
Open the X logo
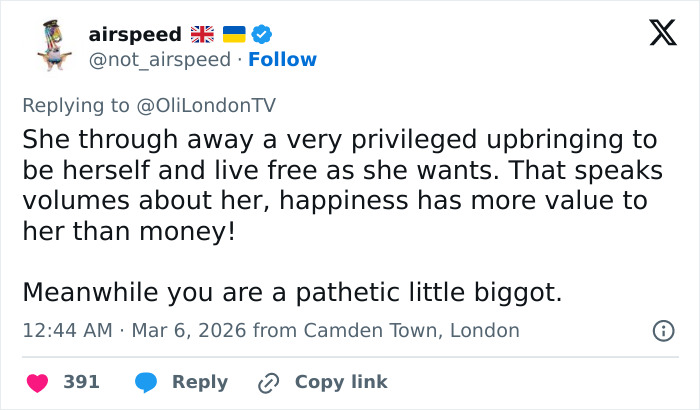(656, 35)
